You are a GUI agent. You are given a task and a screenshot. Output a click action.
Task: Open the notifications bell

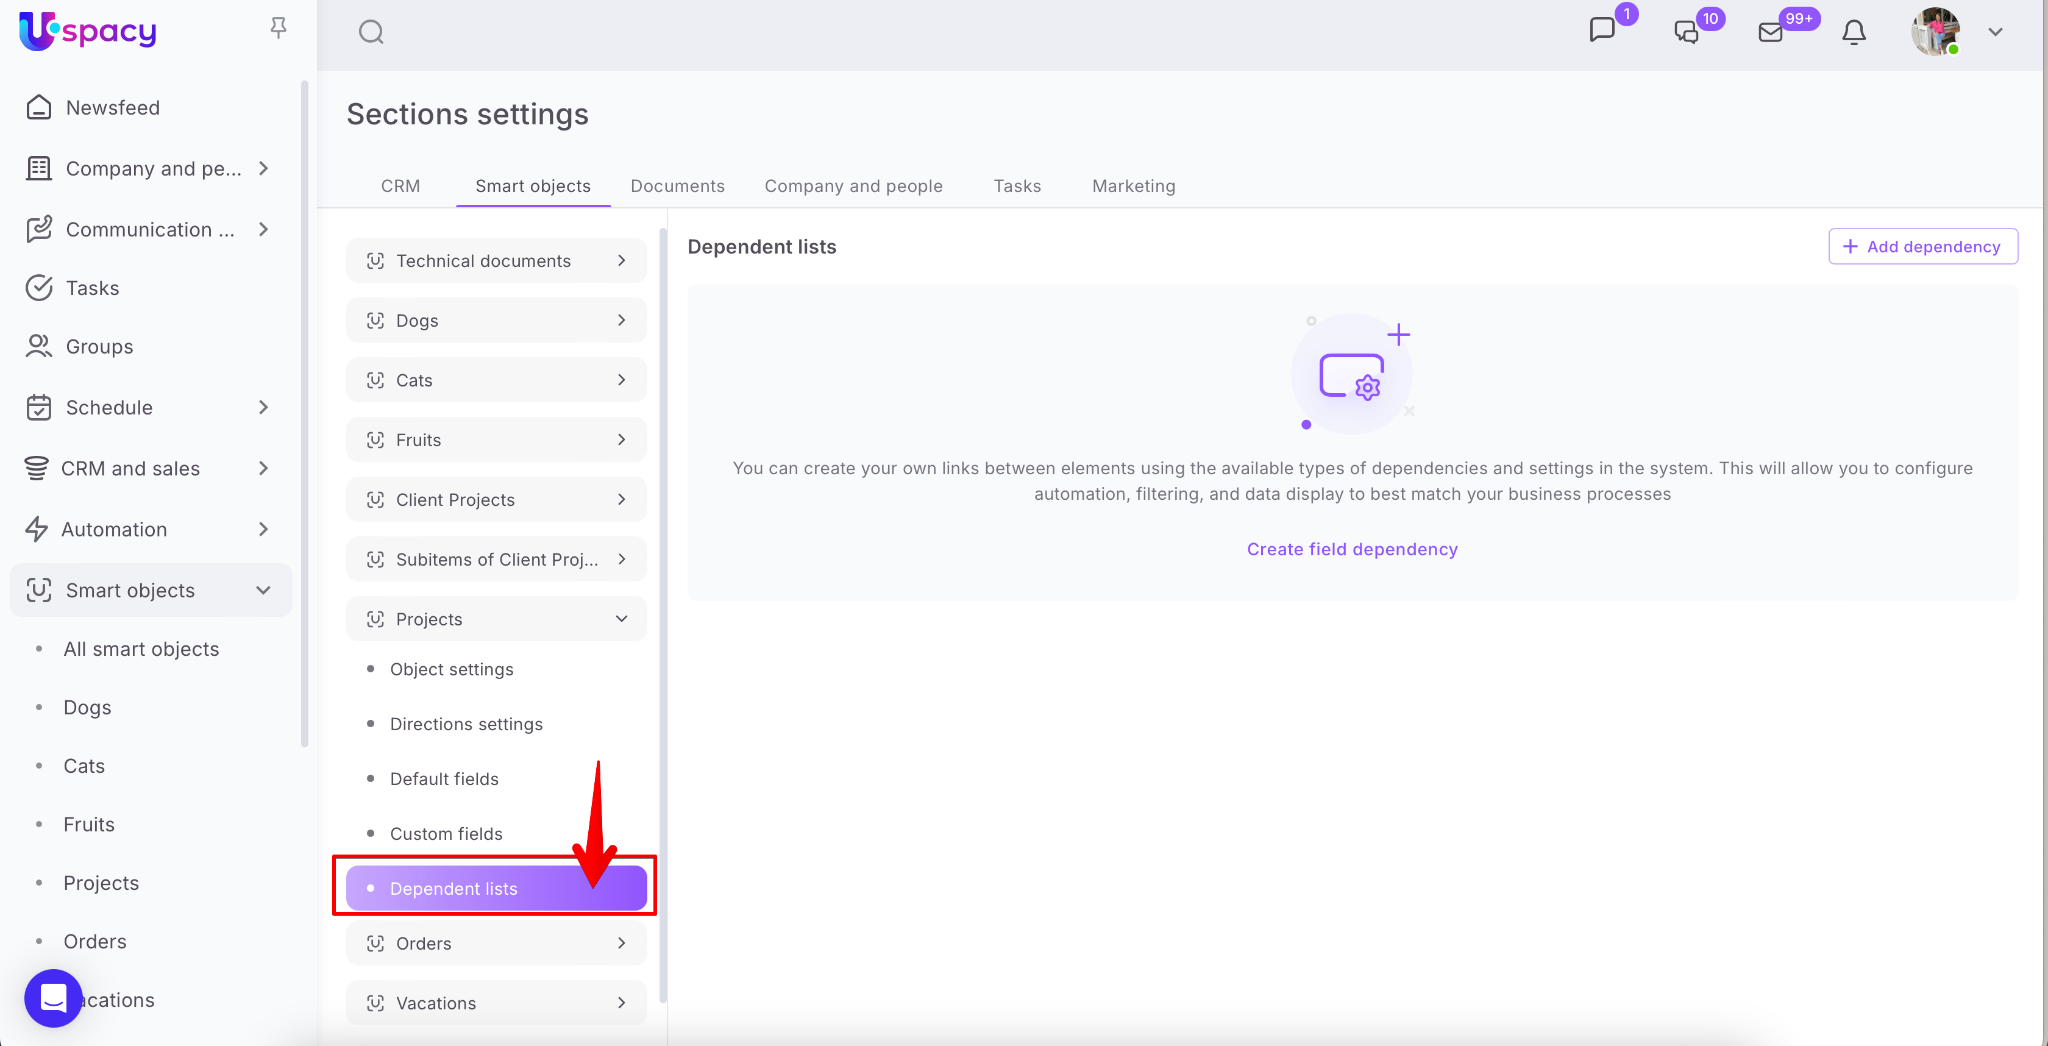[x=1854, y=32]
